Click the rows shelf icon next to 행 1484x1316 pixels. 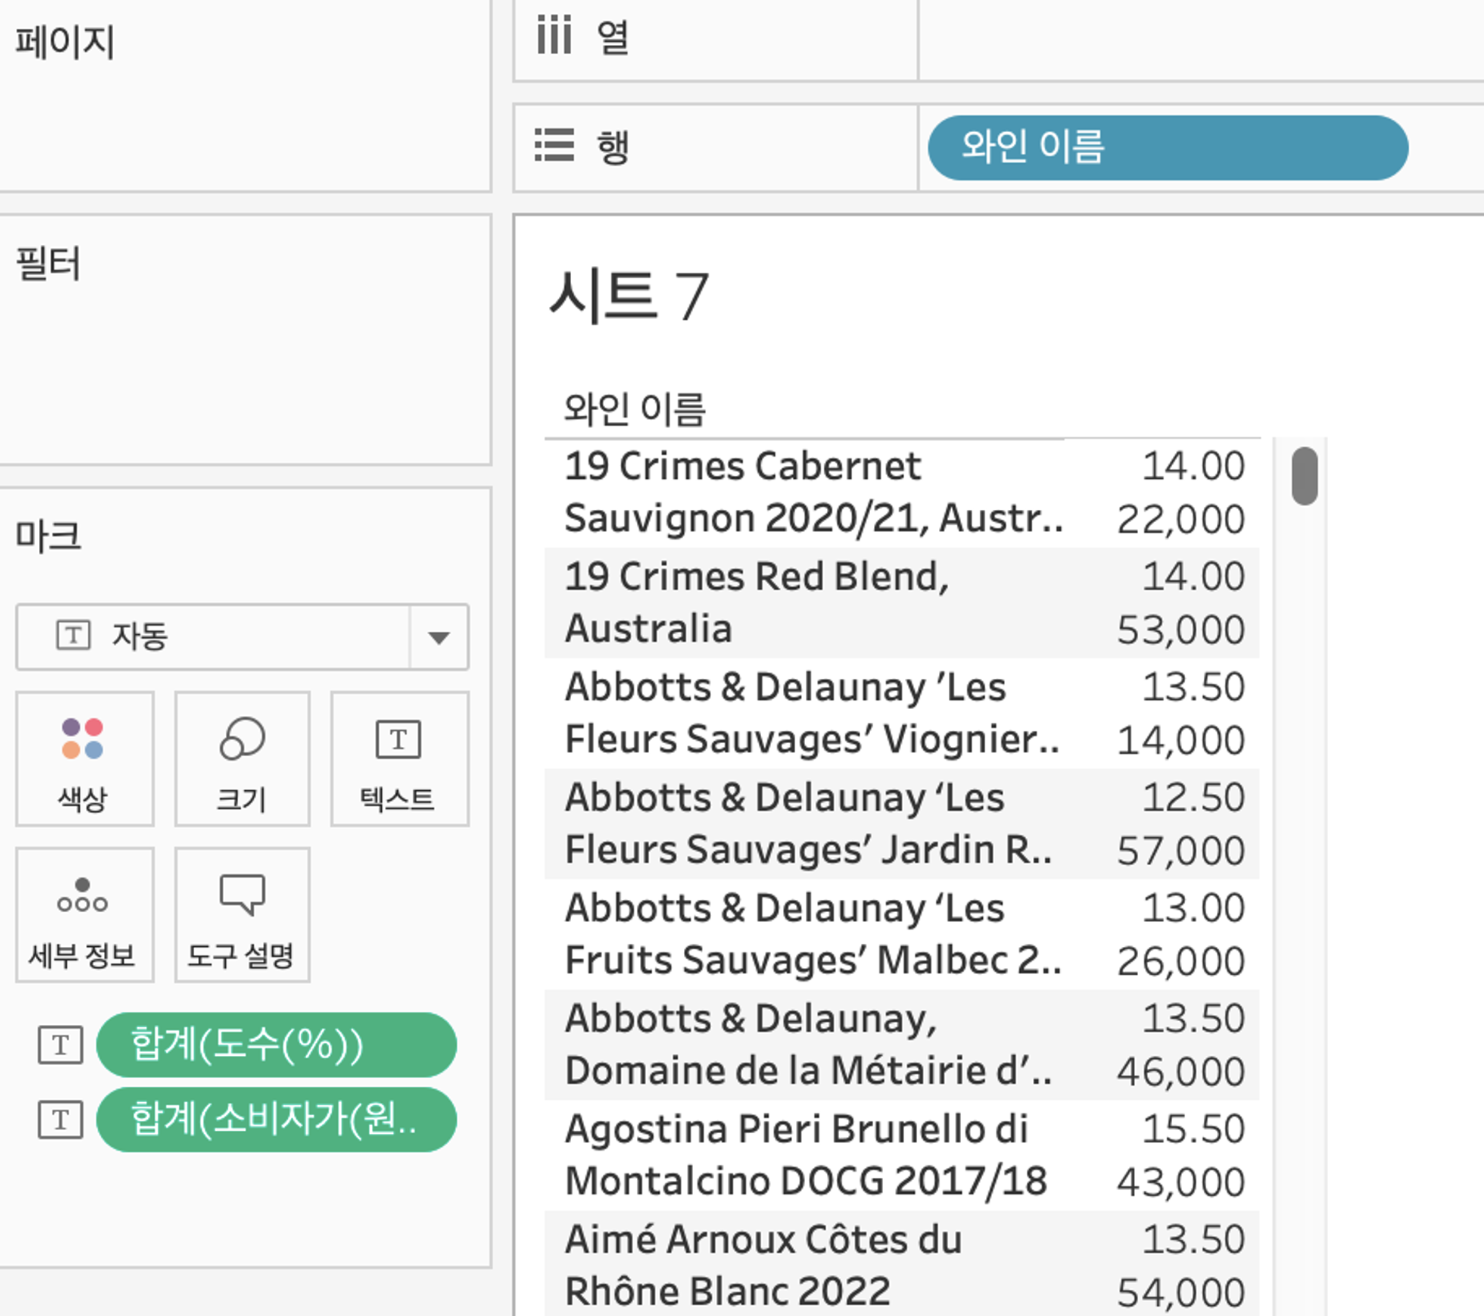[x=554, y=145]
